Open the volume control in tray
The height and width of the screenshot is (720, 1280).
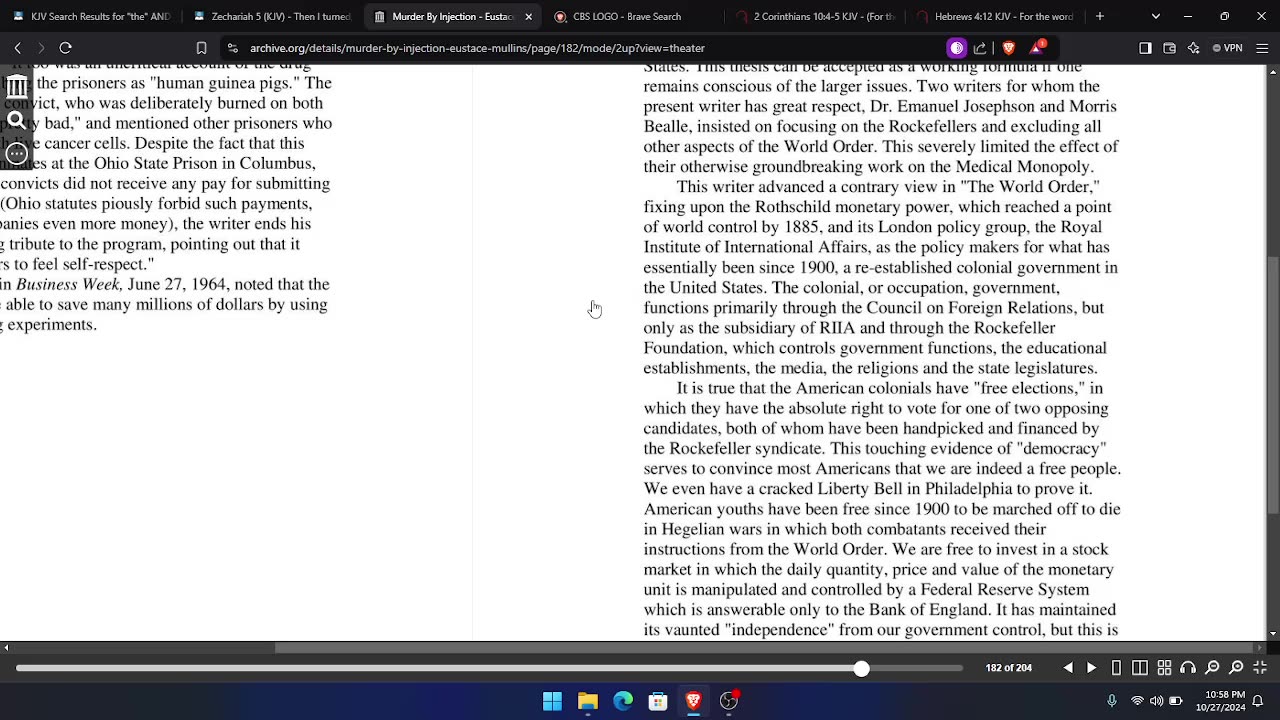tap(1156, 701)
